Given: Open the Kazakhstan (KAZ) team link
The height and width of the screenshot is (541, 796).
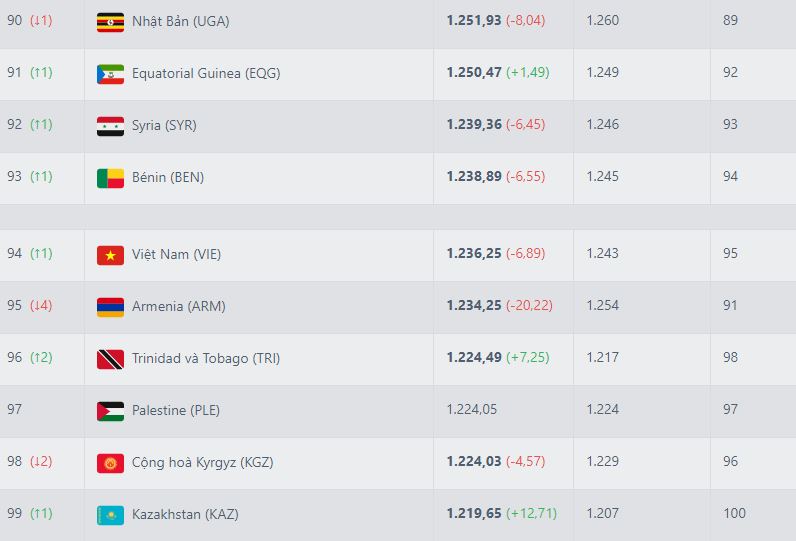Looking at the screenshot, I should (185, 514).
